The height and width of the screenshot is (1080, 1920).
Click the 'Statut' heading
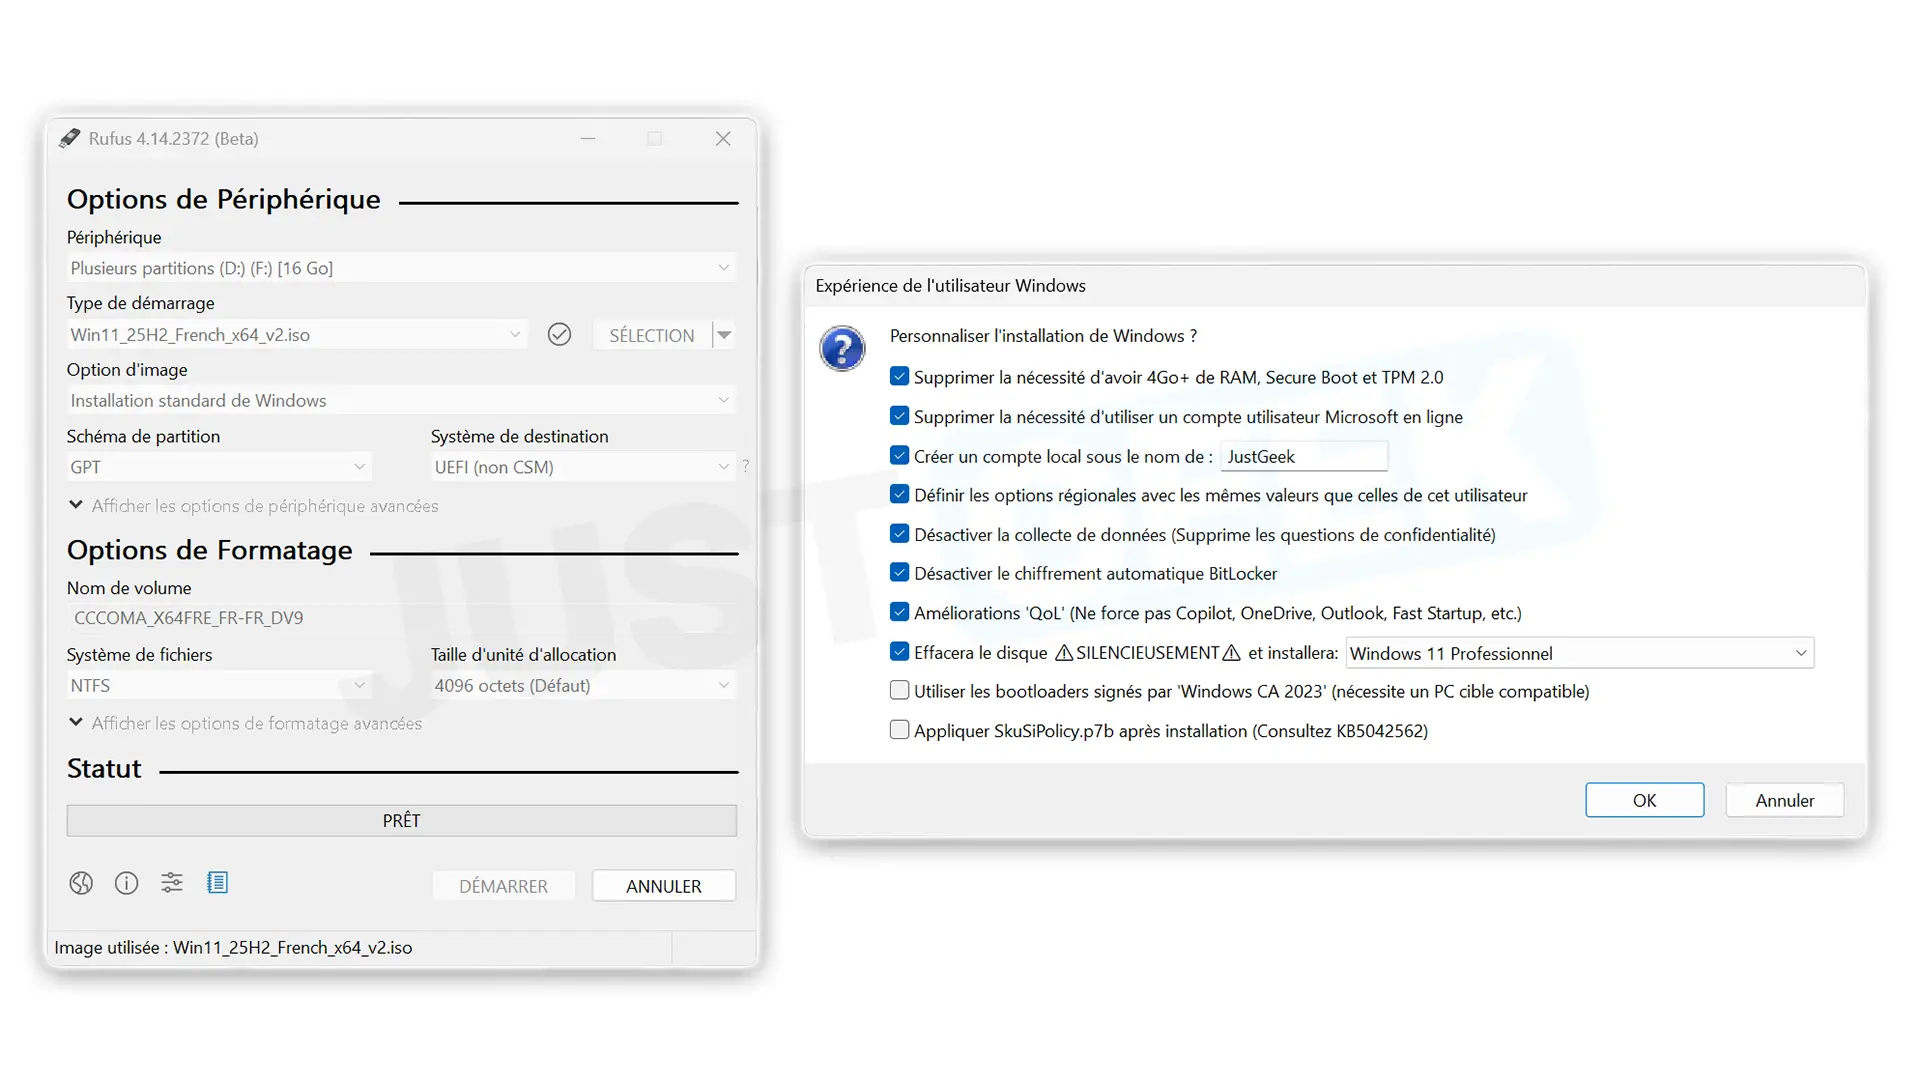(x=104, y=768)
